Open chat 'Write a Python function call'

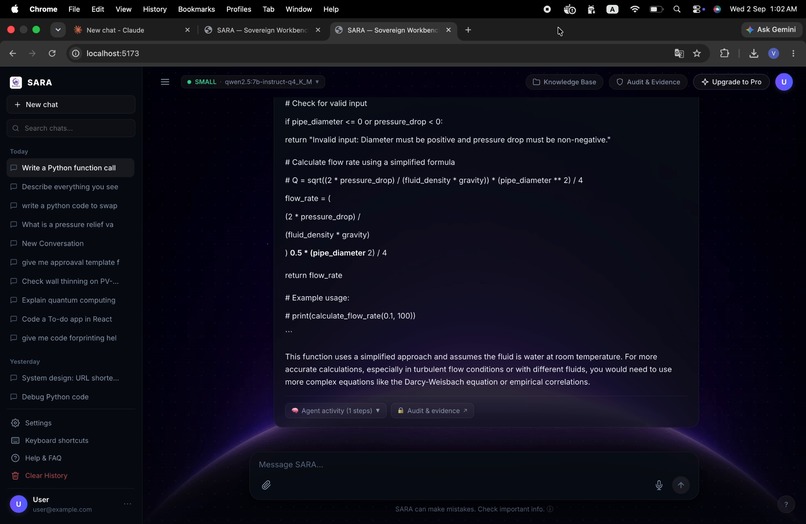[71, 168]
